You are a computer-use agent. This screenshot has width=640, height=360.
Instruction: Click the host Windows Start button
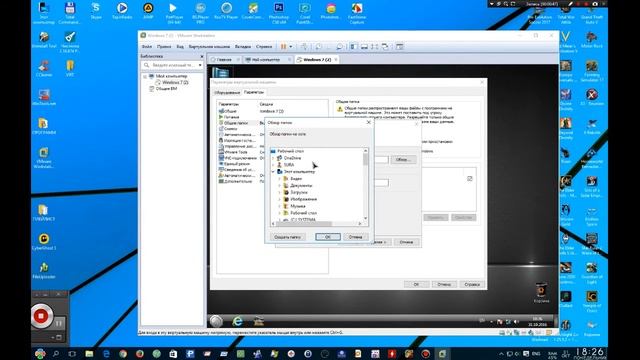click(40, 353)
